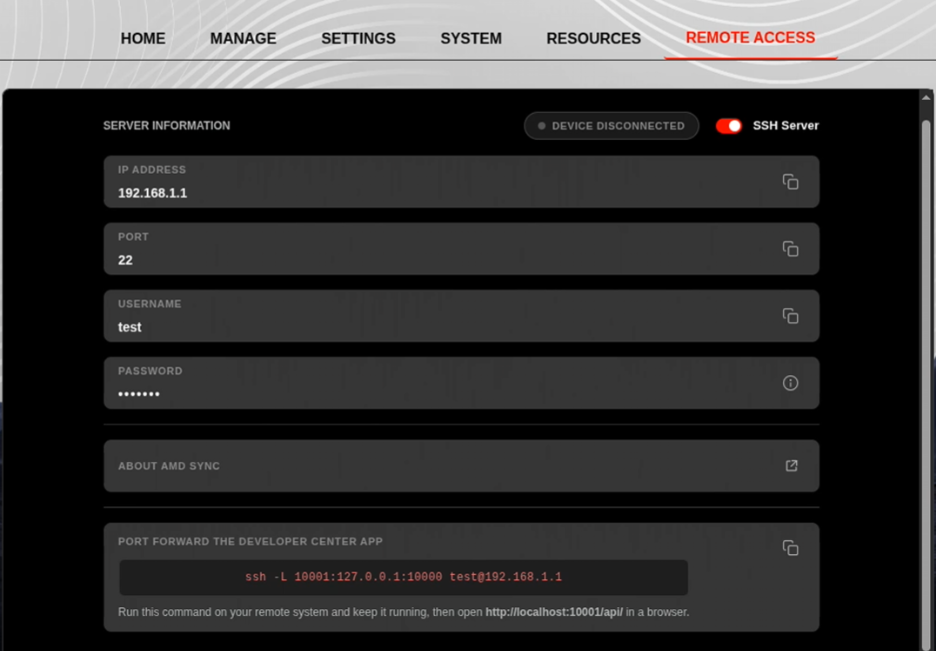The width and height of the screenshot is (936, 651).
Task: Go to the SETTINGS tab
Action: tap(358, 38)
